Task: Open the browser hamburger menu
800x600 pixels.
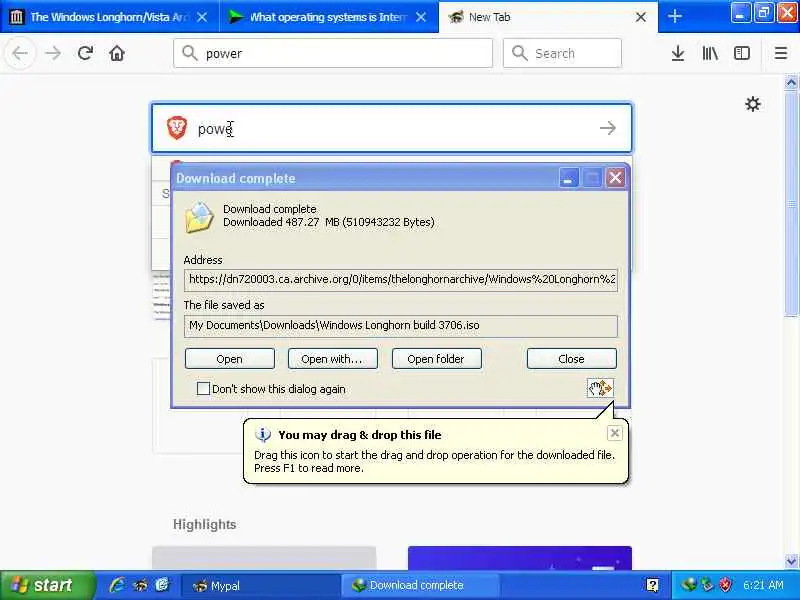Action: [x=781, y=53]
